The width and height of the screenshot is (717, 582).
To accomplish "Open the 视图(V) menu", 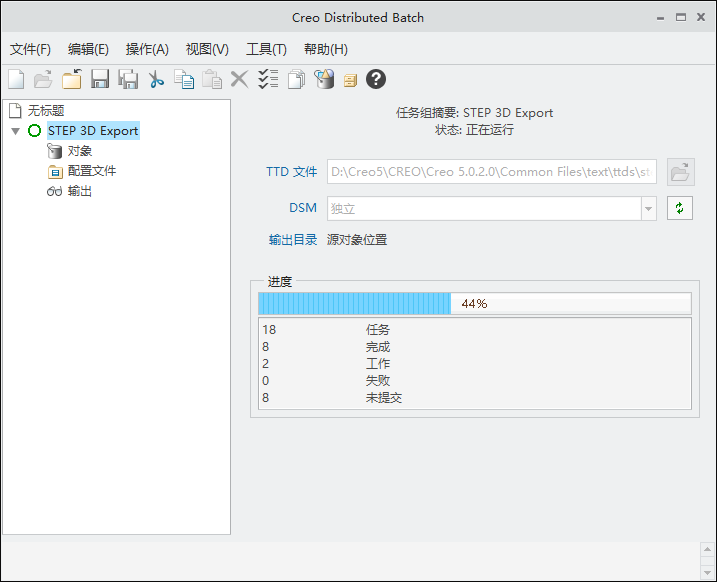I will (x=207, y=49).
